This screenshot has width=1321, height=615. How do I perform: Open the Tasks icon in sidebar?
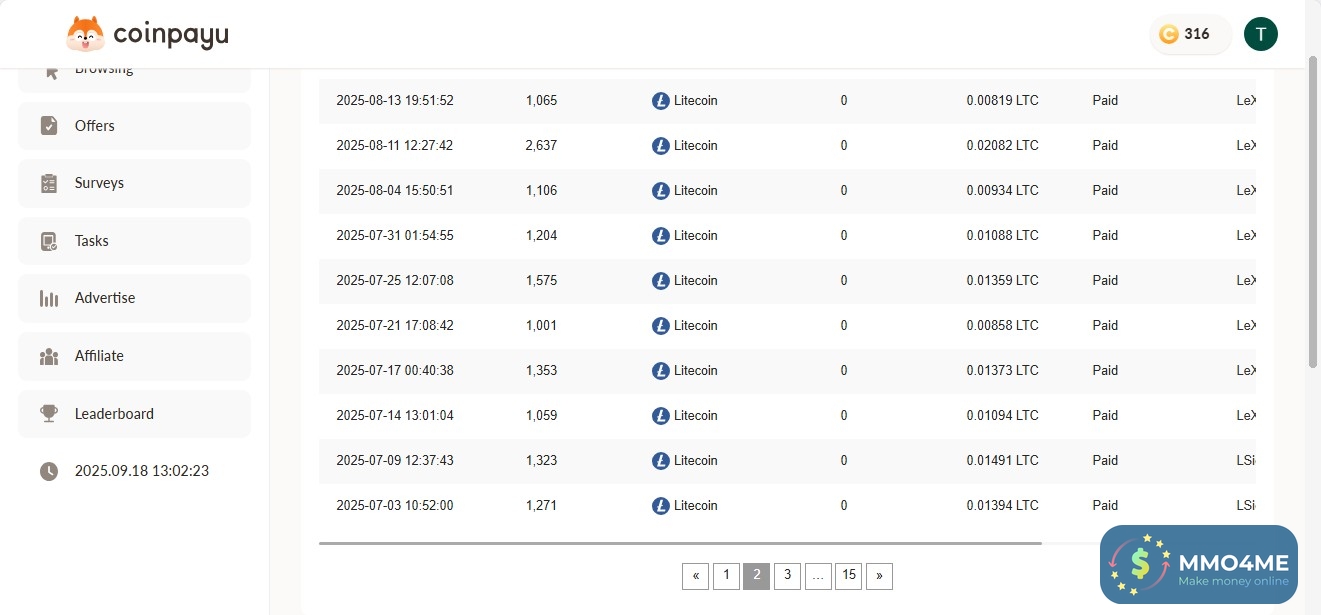coord(49,241)
